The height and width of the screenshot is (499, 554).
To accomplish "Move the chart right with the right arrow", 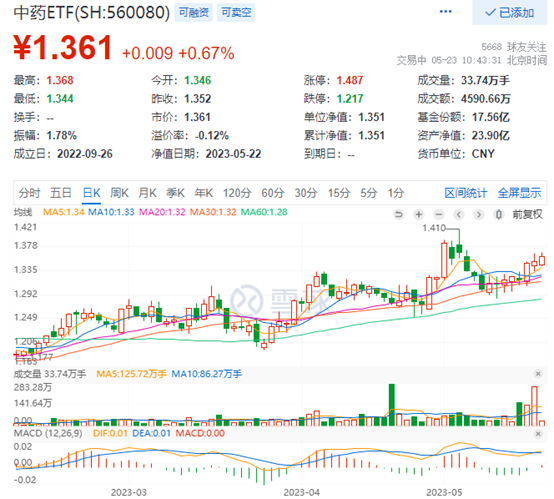I will pos(478,214).
